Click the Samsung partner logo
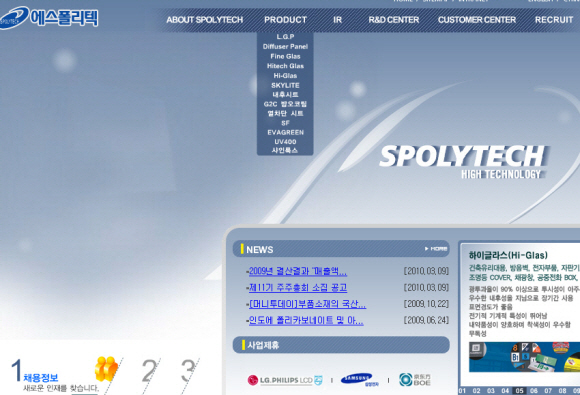The image size is (580, 395). [357, 379]
